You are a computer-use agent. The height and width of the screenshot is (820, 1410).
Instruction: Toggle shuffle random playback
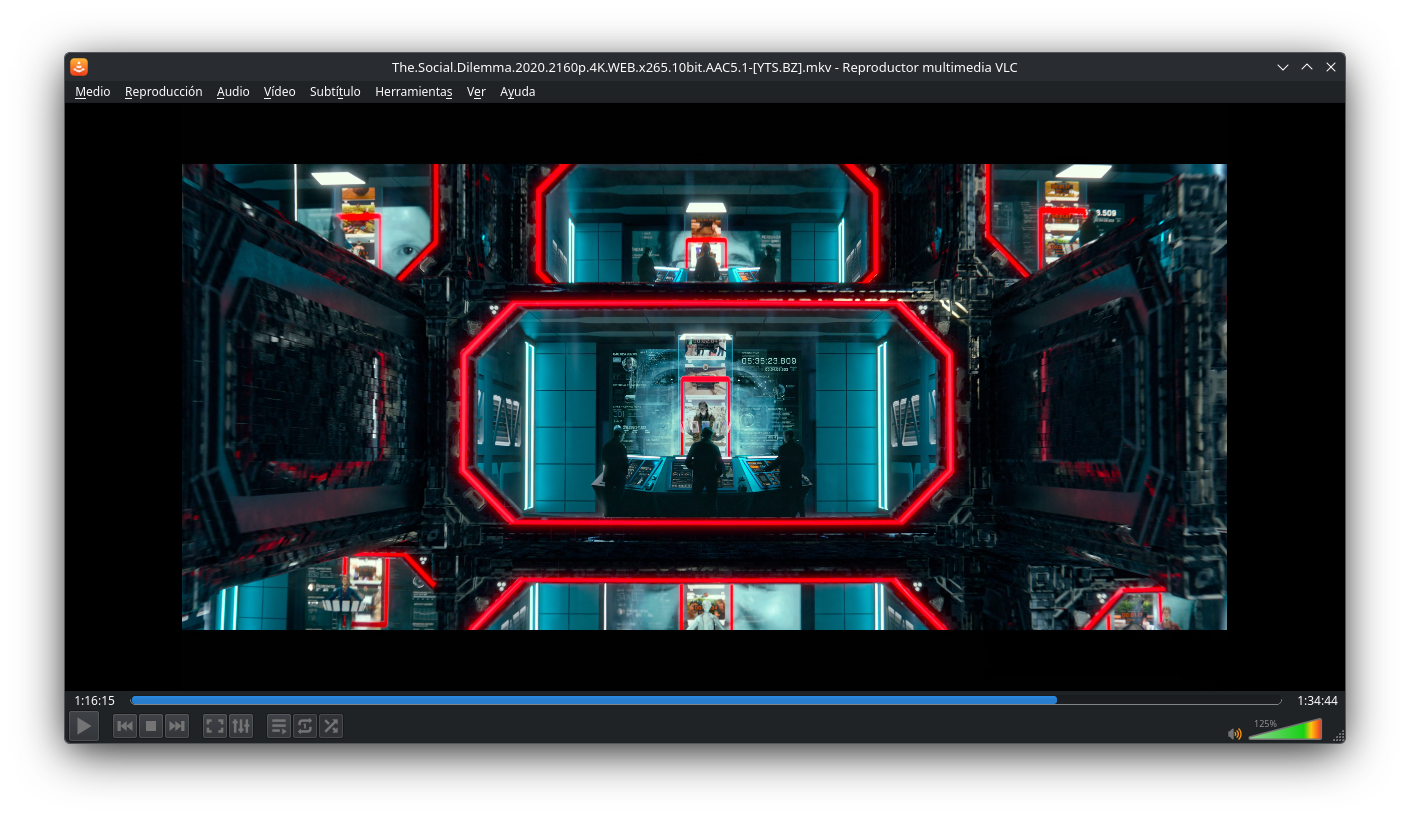pos(331,726)
